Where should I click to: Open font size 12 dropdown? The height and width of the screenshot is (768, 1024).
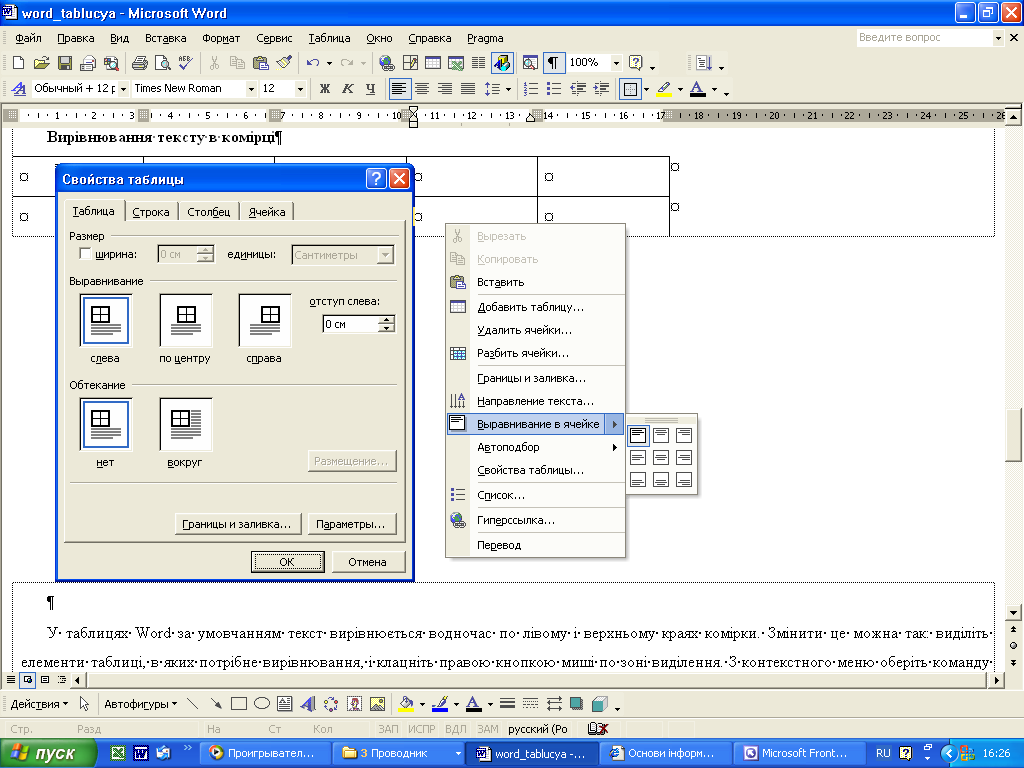tap(300, 88)
